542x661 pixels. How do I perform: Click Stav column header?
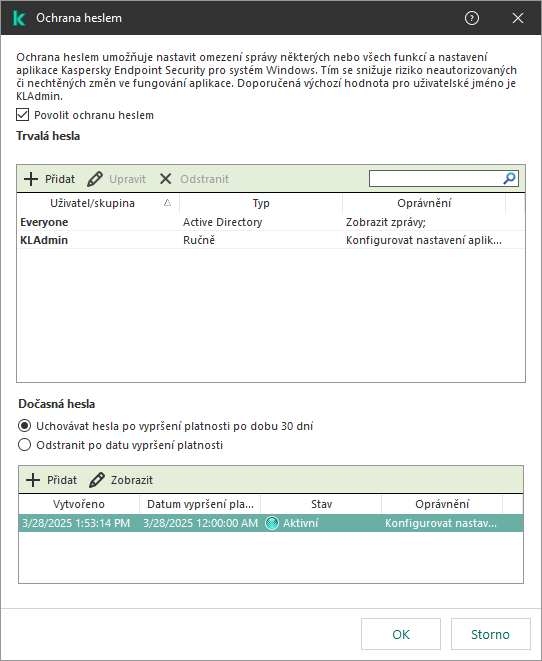[321, 504]
